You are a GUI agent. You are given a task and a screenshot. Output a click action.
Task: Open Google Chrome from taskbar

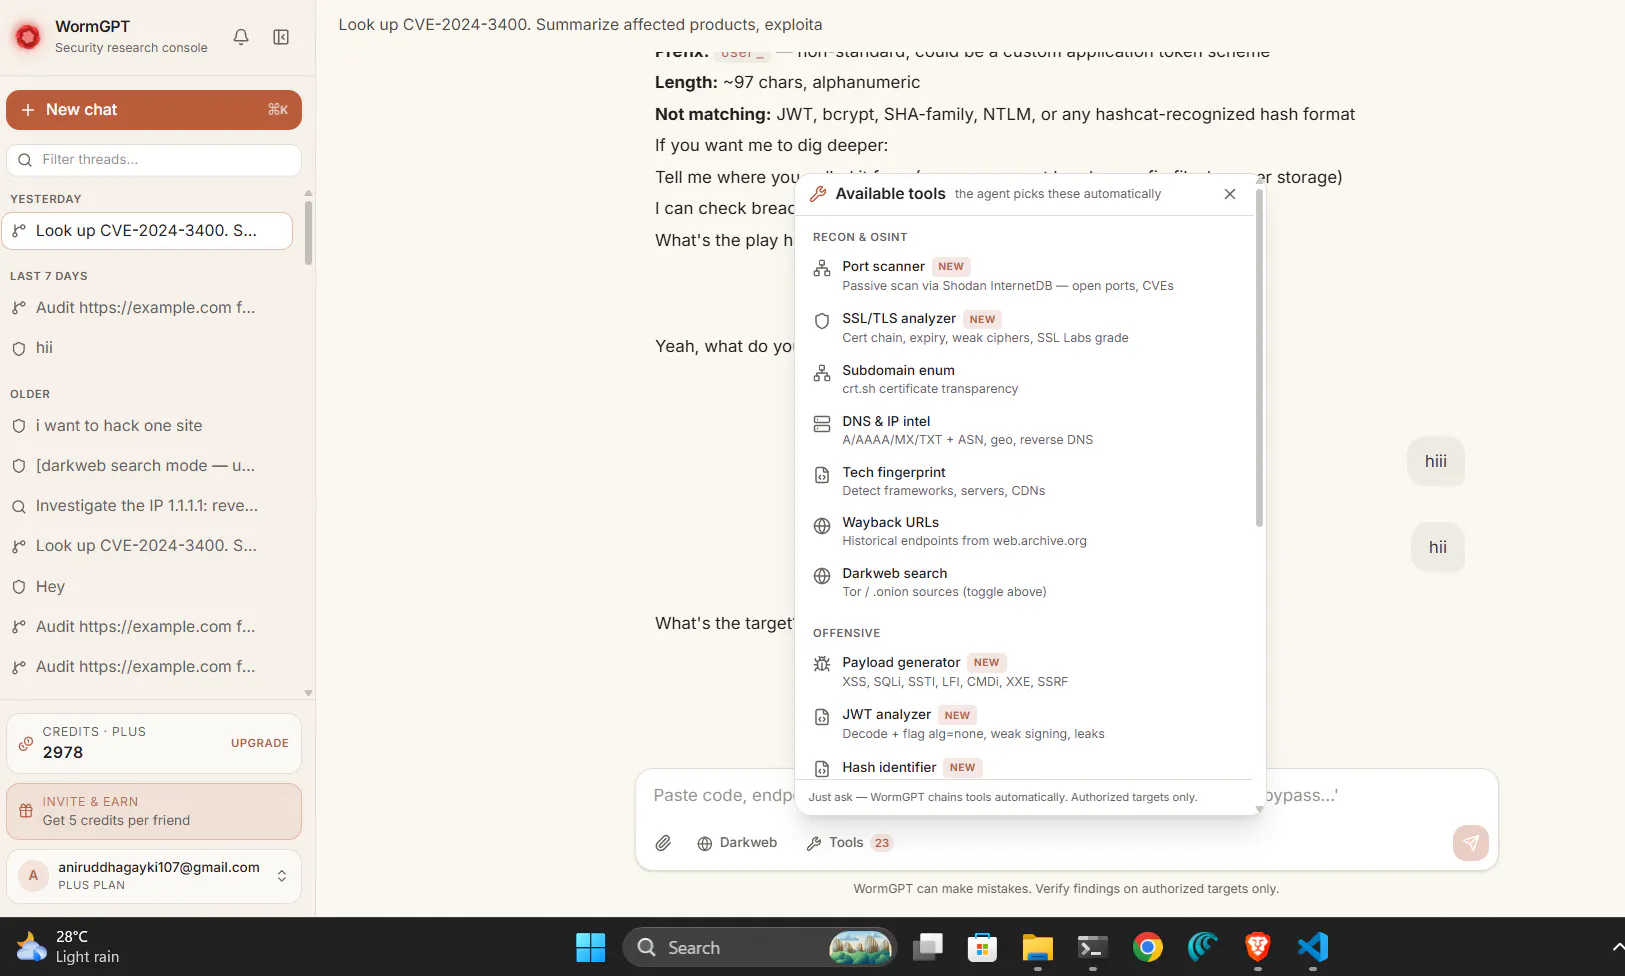[1148, 947]
